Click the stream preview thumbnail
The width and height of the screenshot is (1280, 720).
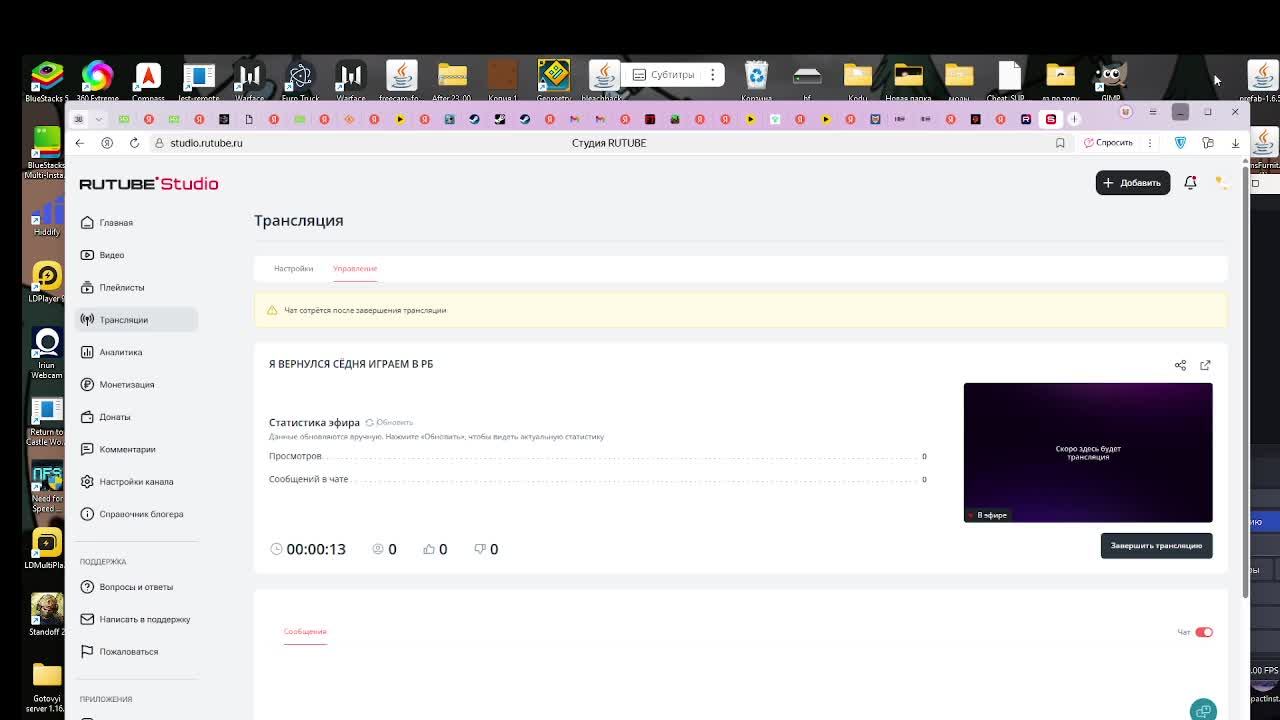click(x=1088, y=452)
